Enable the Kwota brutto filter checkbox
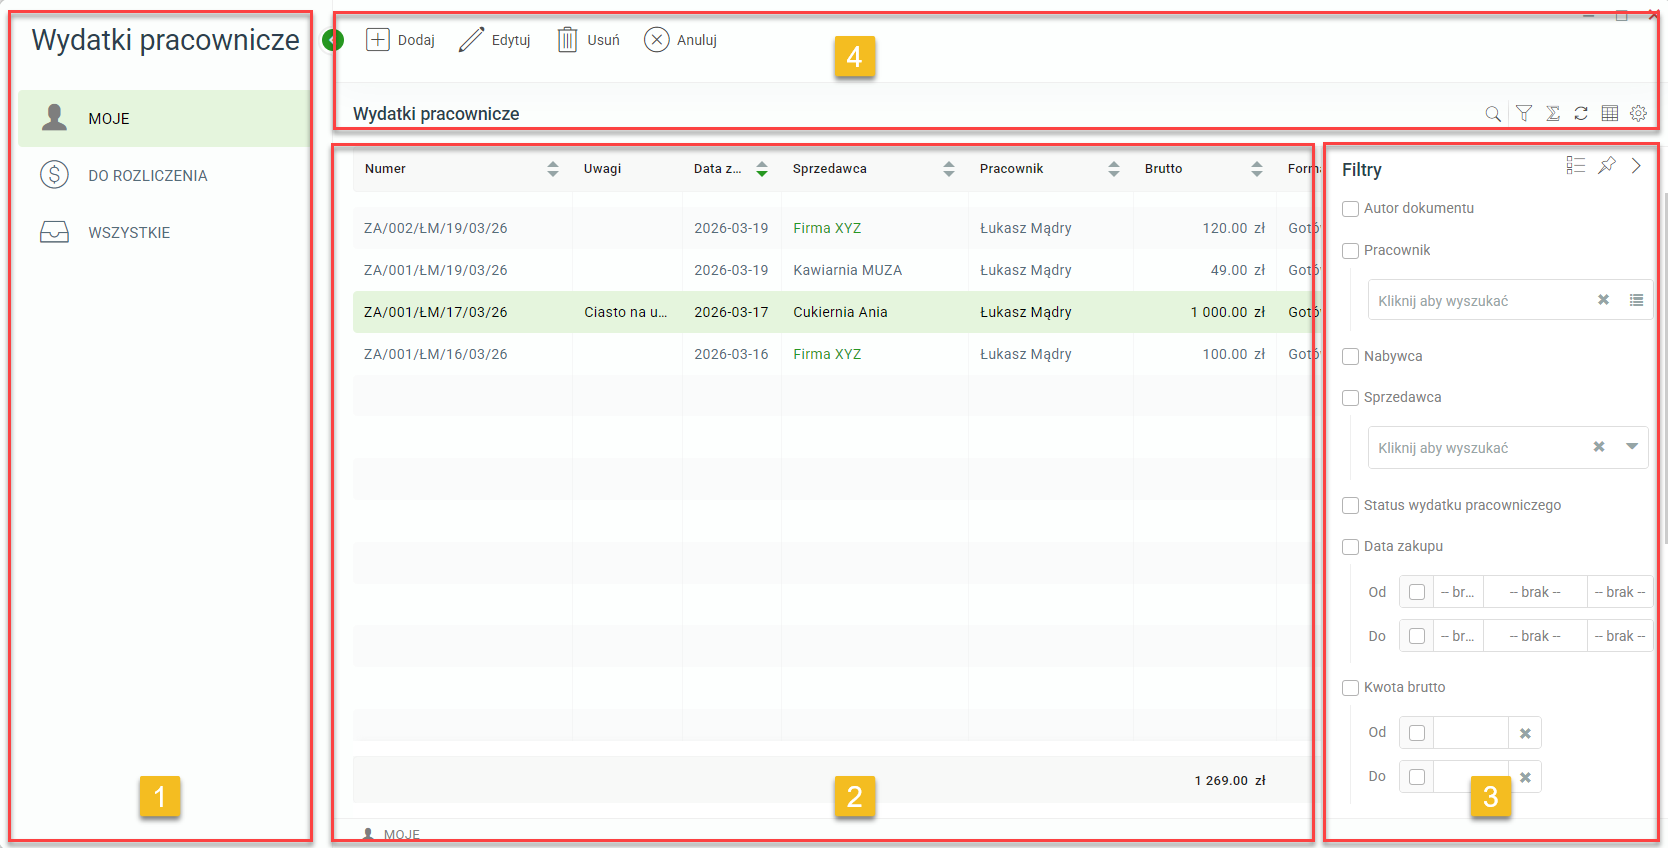This screenshot has height=848, width=1668. [1350, 688]
